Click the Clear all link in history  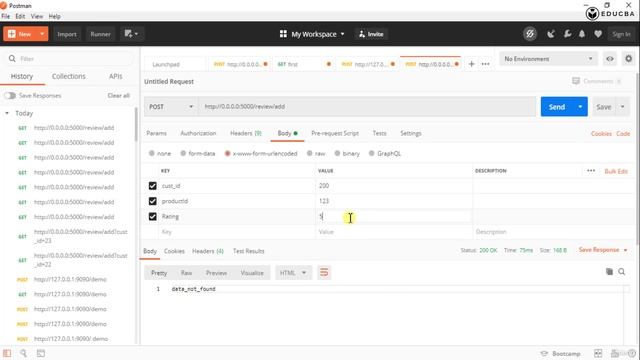(x=118, y=96)
